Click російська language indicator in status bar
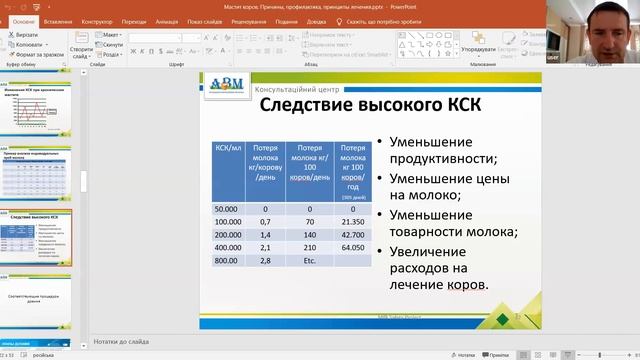The image size is (640, 360). (43, 356)
